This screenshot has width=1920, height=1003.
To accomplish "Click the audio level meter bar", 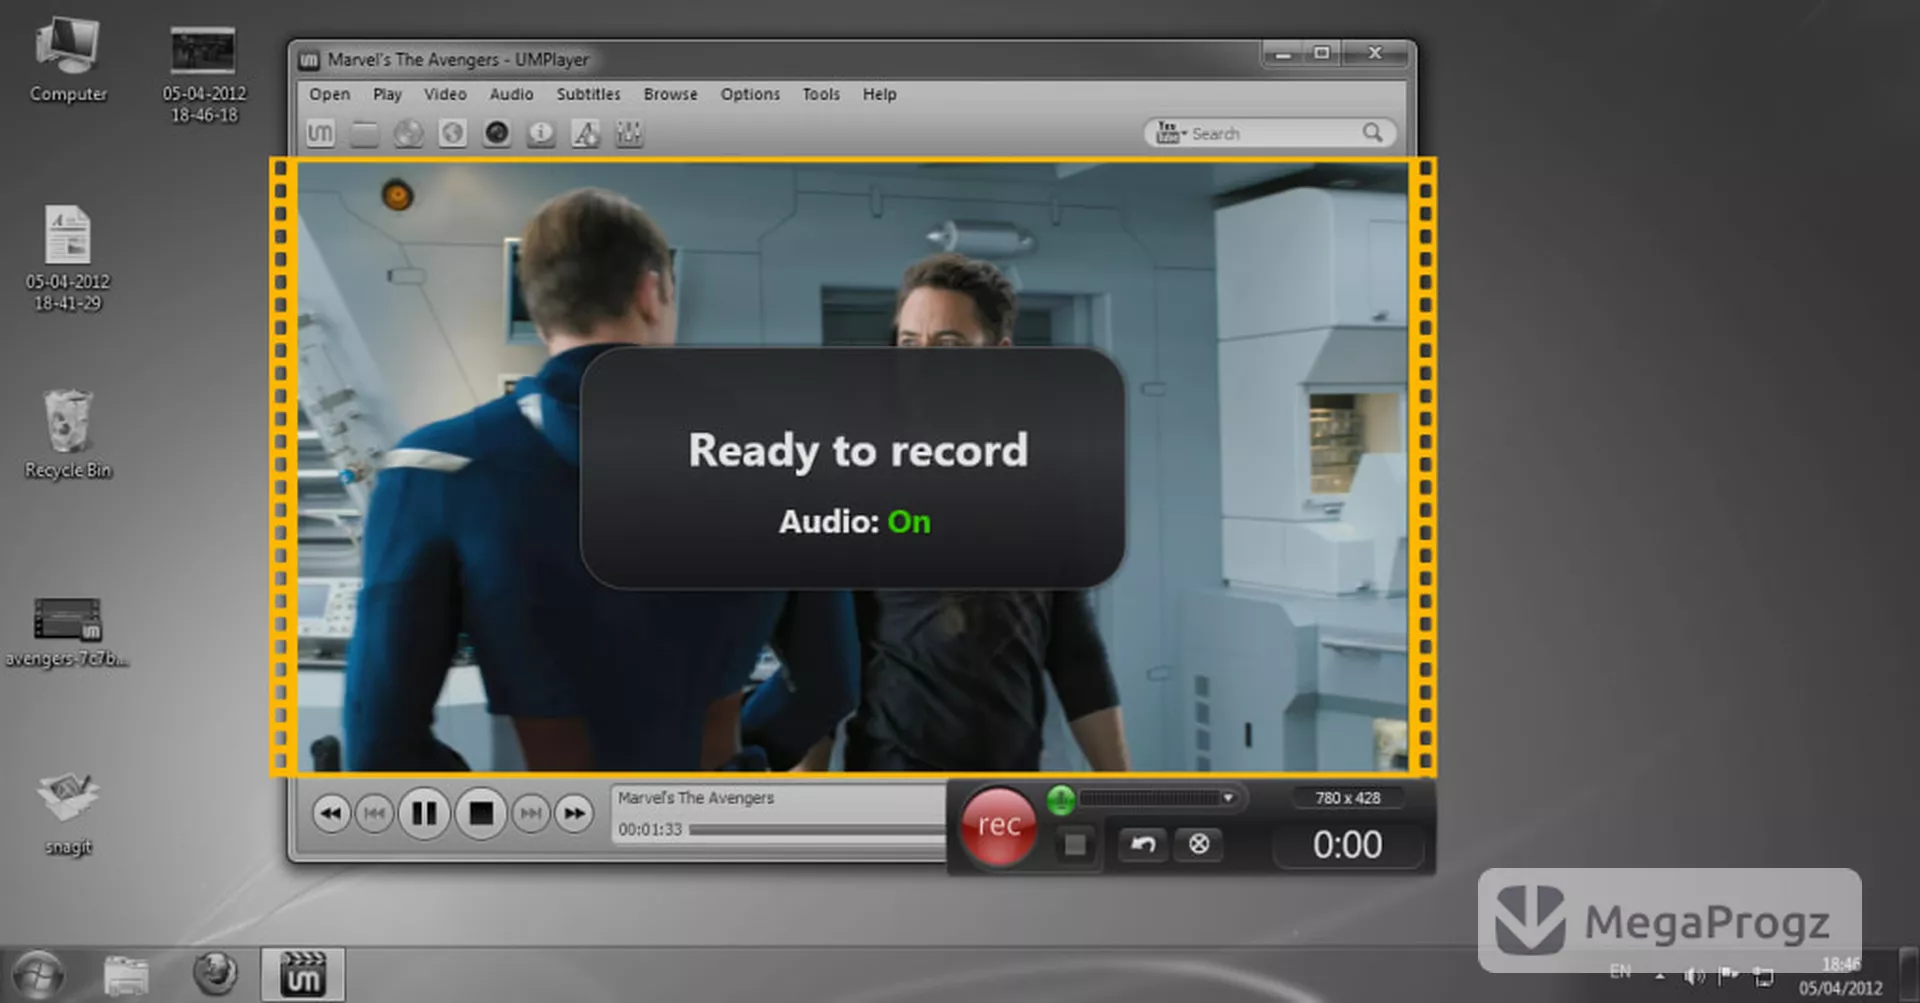I will (1149, 798).
